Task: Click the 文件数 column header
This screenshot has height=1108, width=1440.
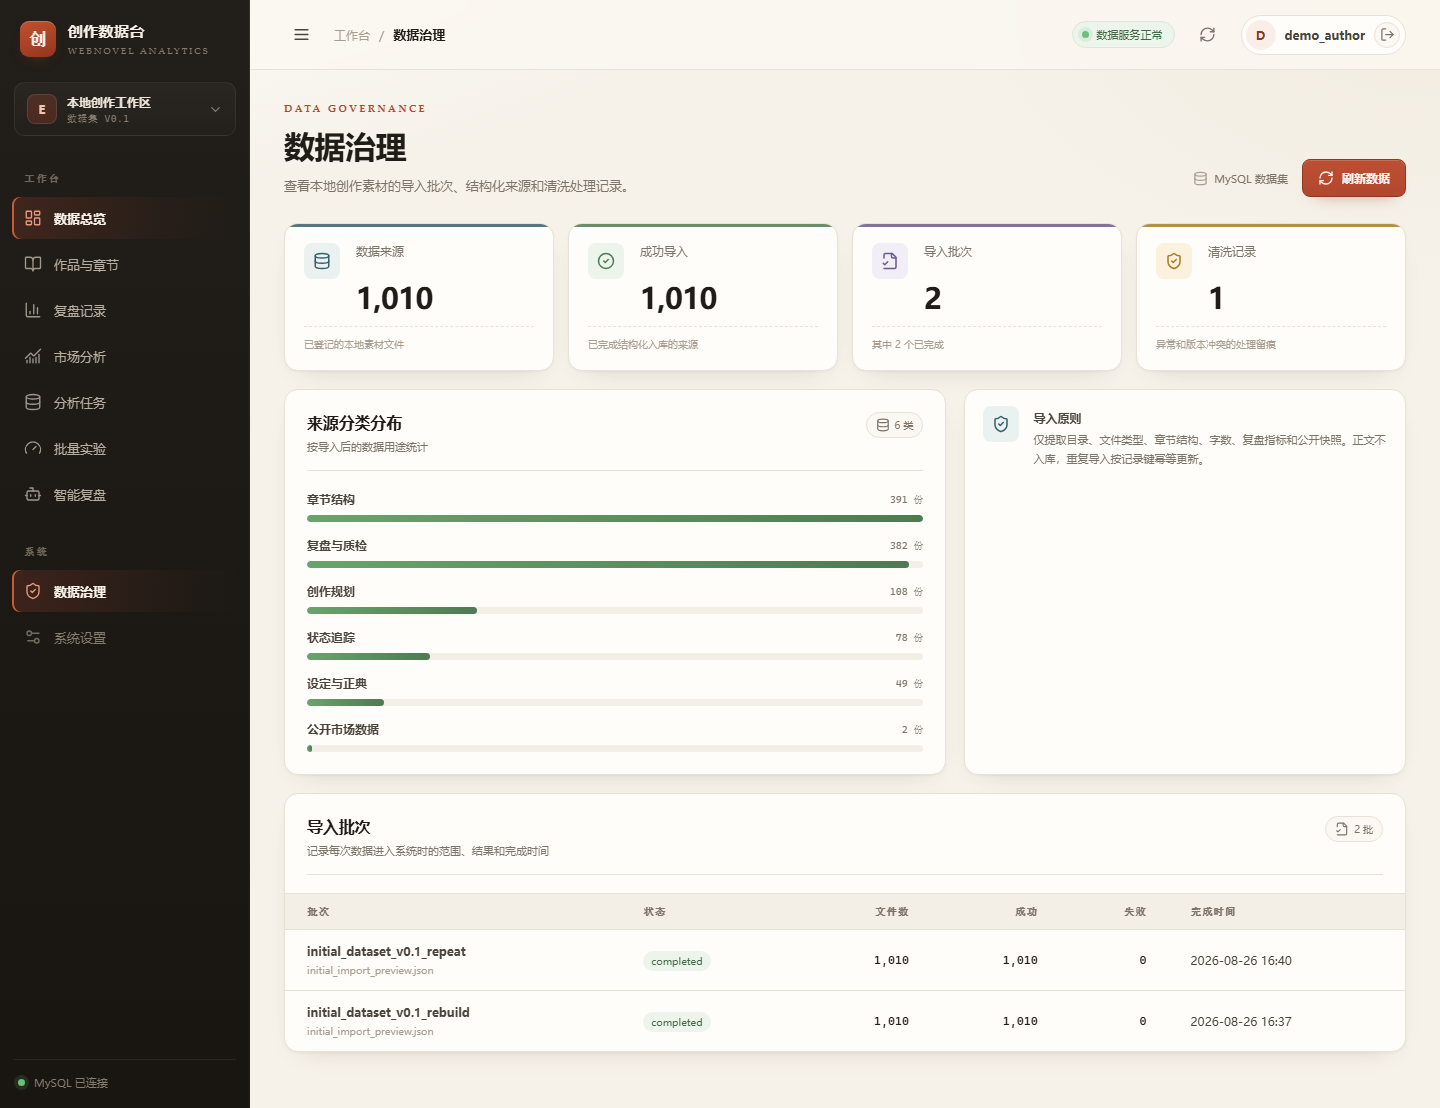Action: [x=892, y=912]
